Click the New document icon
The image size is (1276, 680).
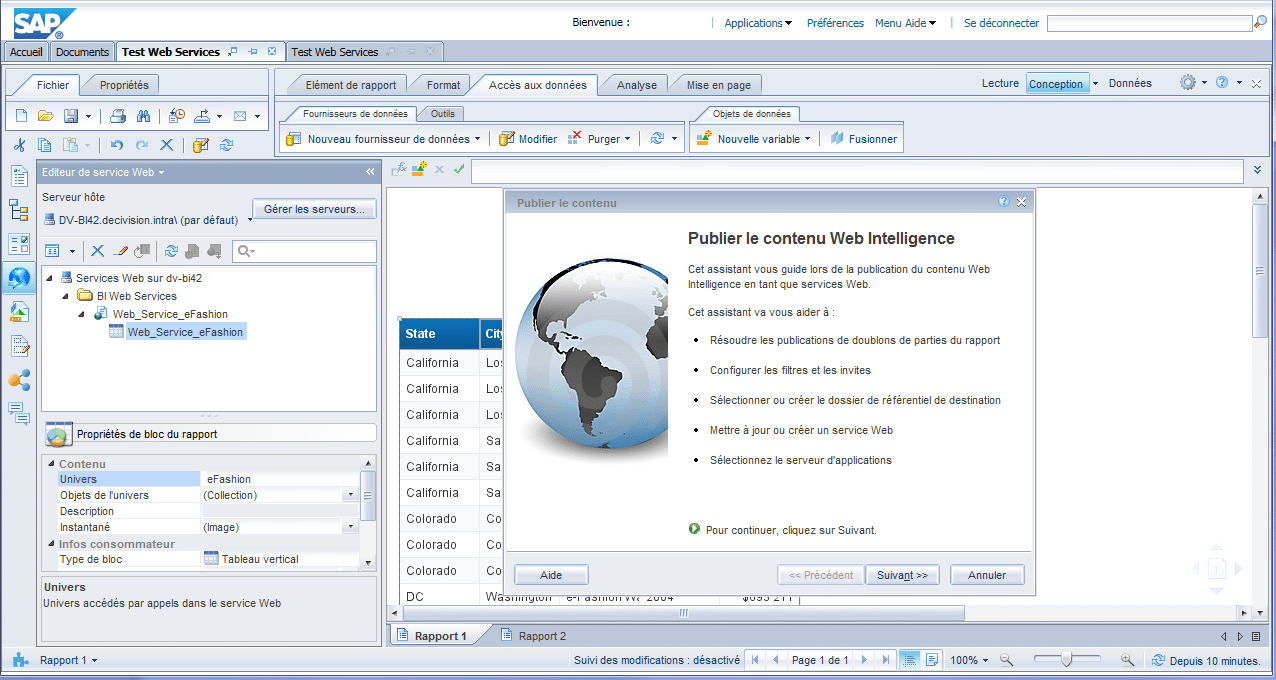click(x=21, y=116)
